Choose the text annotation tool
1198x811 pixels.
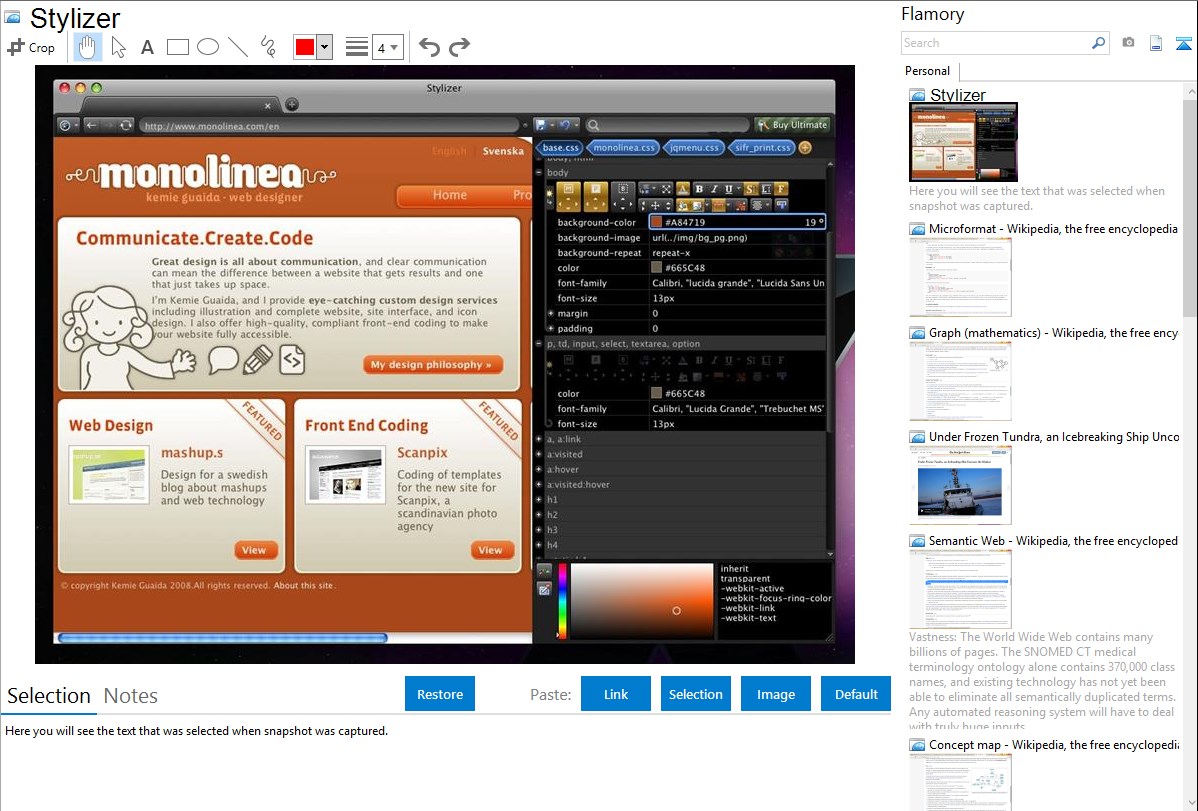click(x=147, y=47)
